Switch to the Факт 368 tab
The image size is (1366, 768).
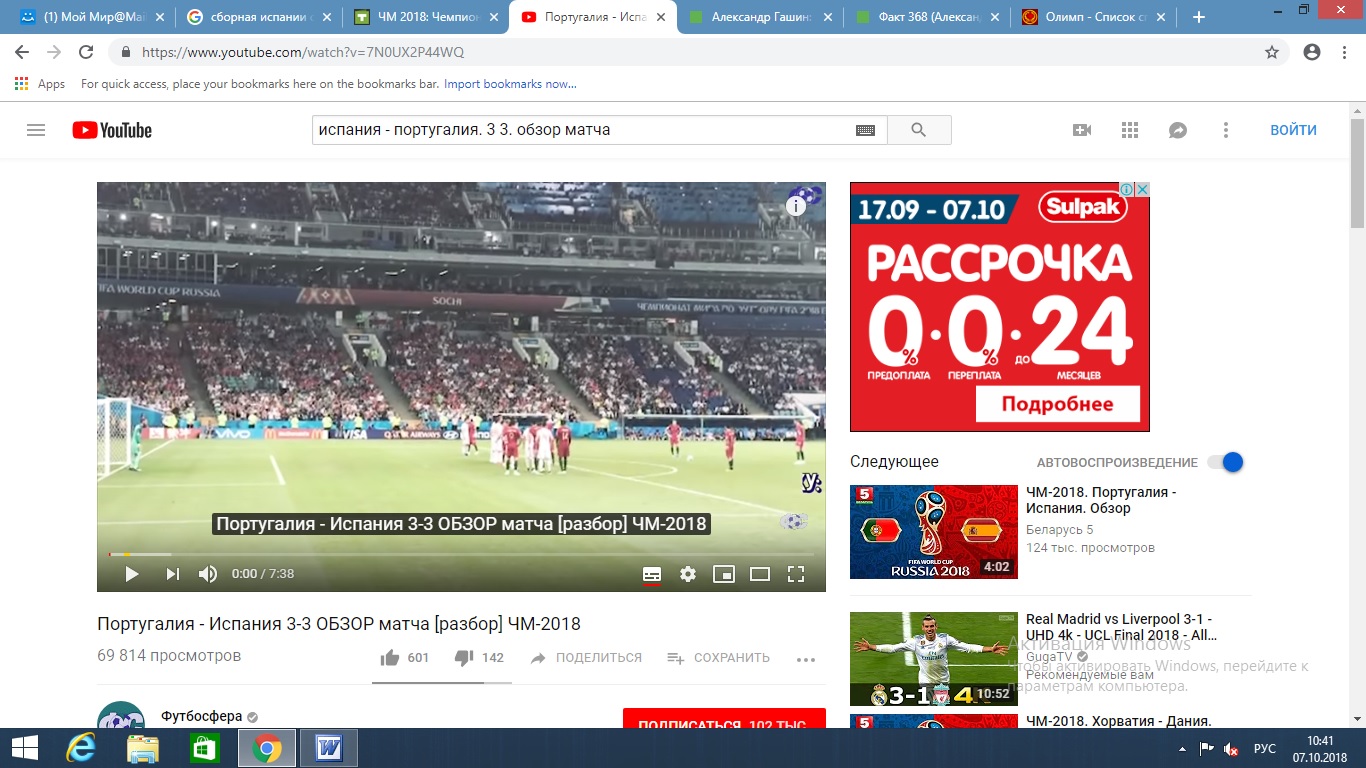(x=927, y=17)
